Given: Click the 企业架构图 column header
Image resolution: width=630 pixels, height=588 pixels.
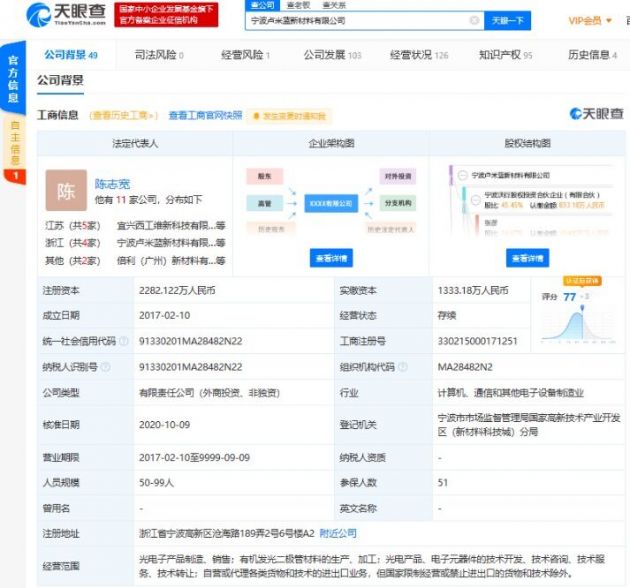Looking at the screenshot, I should [x=331, y=143].
